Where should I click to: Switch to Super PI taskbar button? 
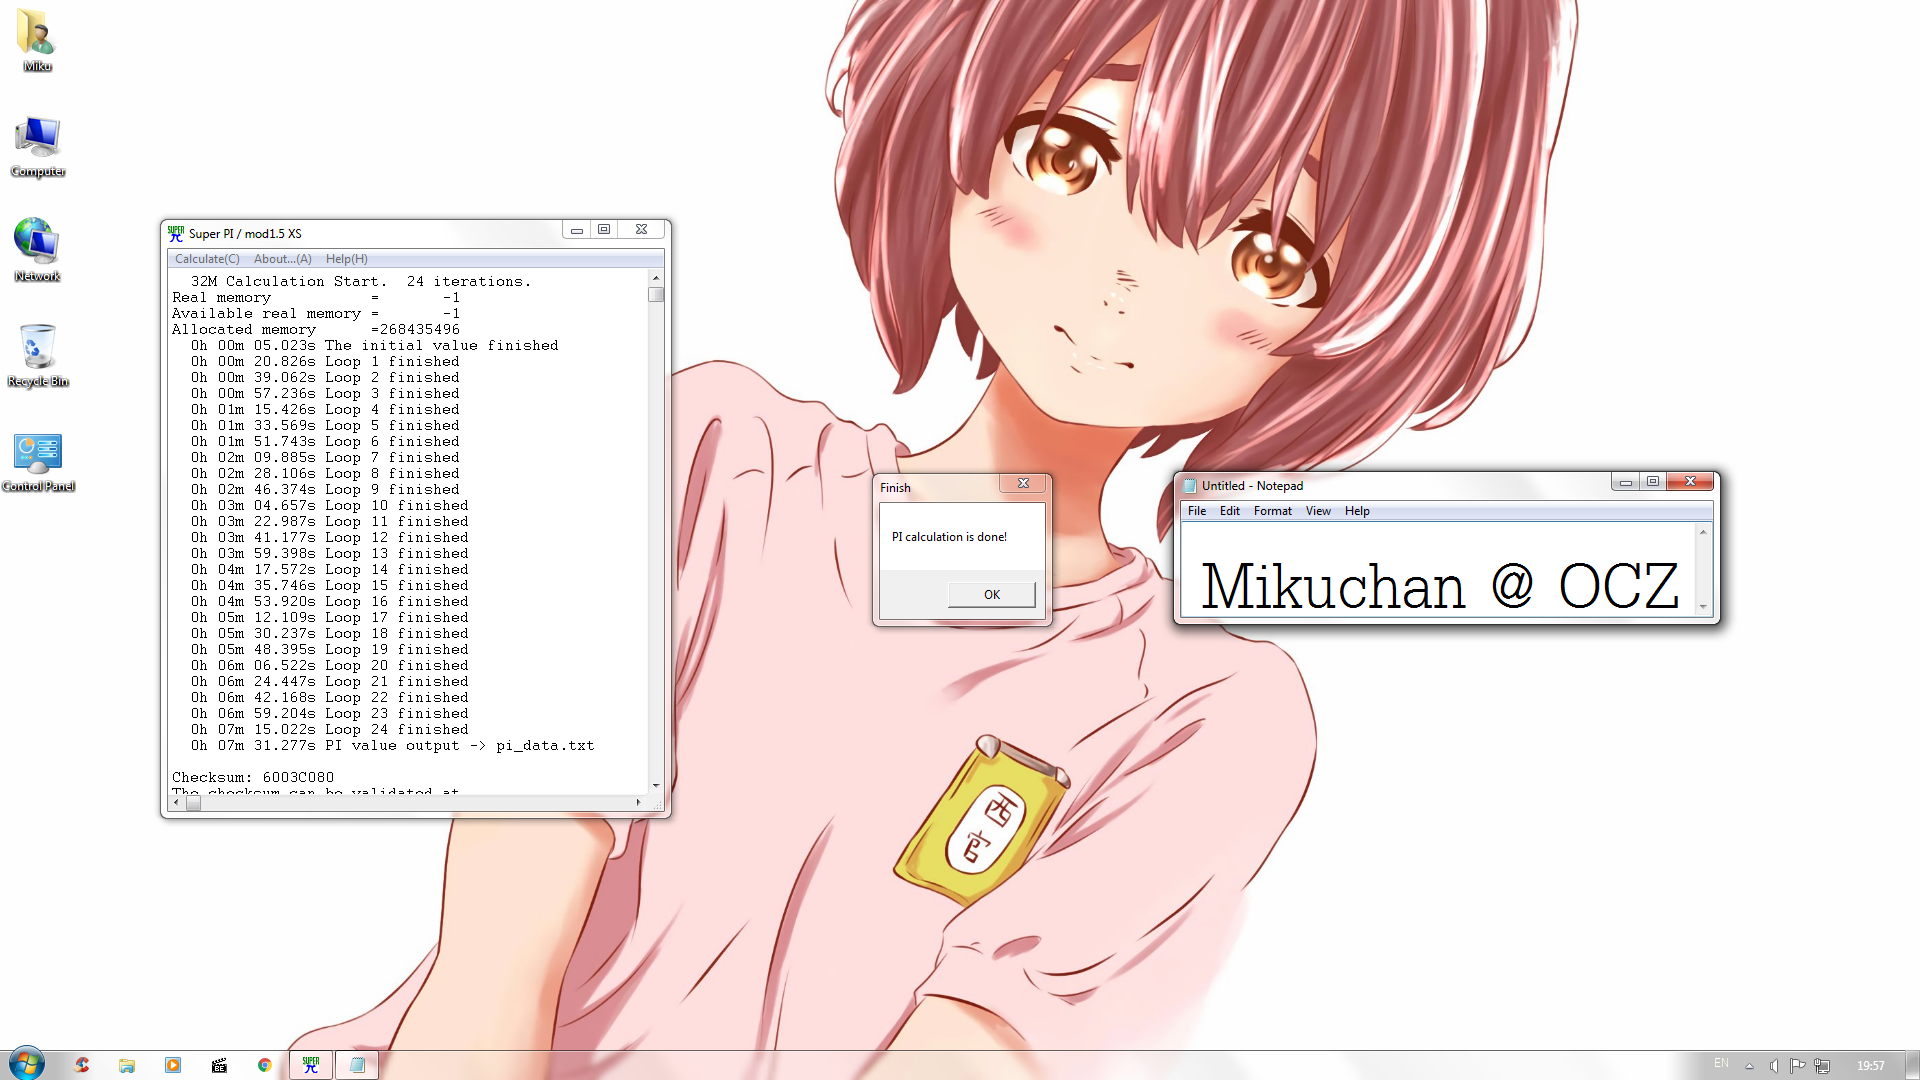pyautogui.click(x=311, y=1065)
